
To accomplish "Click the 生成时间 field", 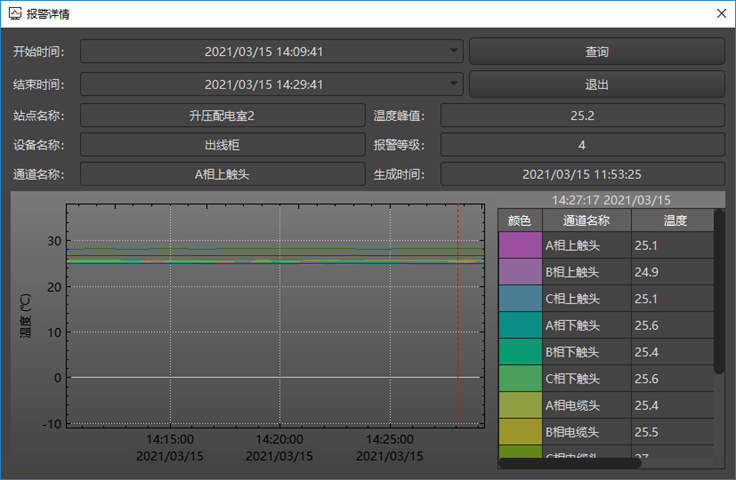I will [582, 174].
